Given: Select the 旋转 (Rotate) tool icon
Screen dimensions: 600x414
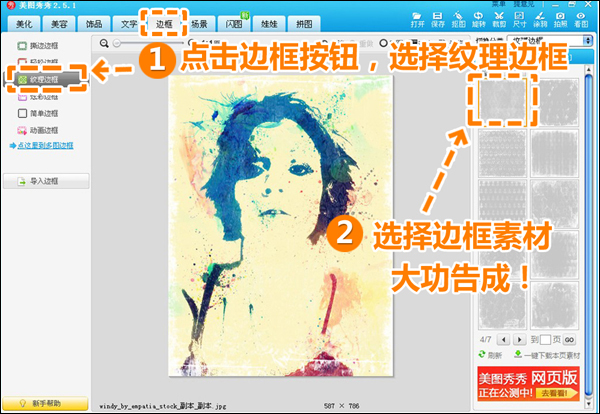Looking at the screenshot, I should coord(474,19).
